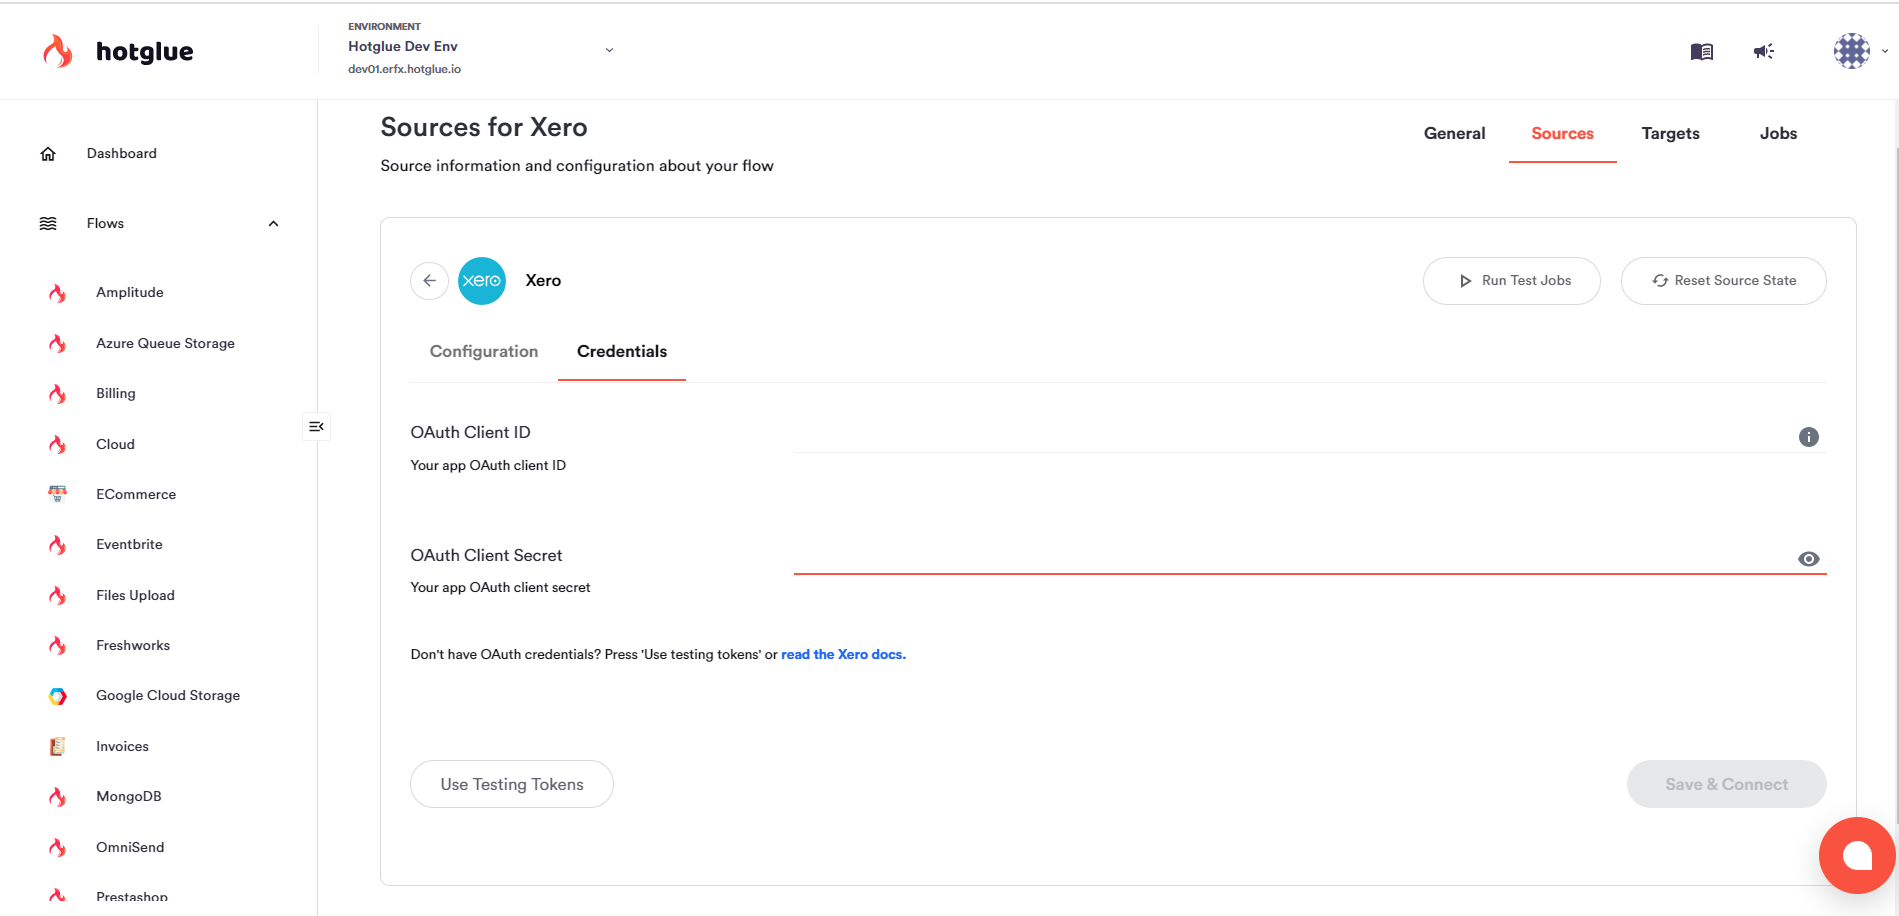Click the Invoices document icon

pos(58,746)
